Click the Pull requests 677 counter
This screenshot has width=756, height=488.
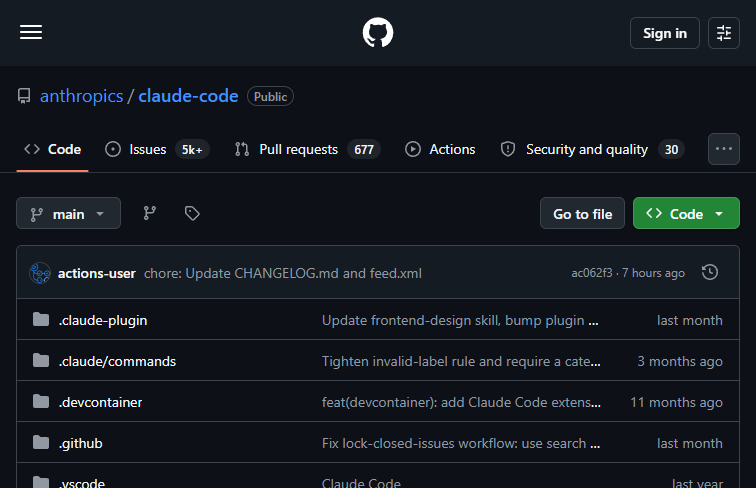pyautogui.click(x=364, y=149)
